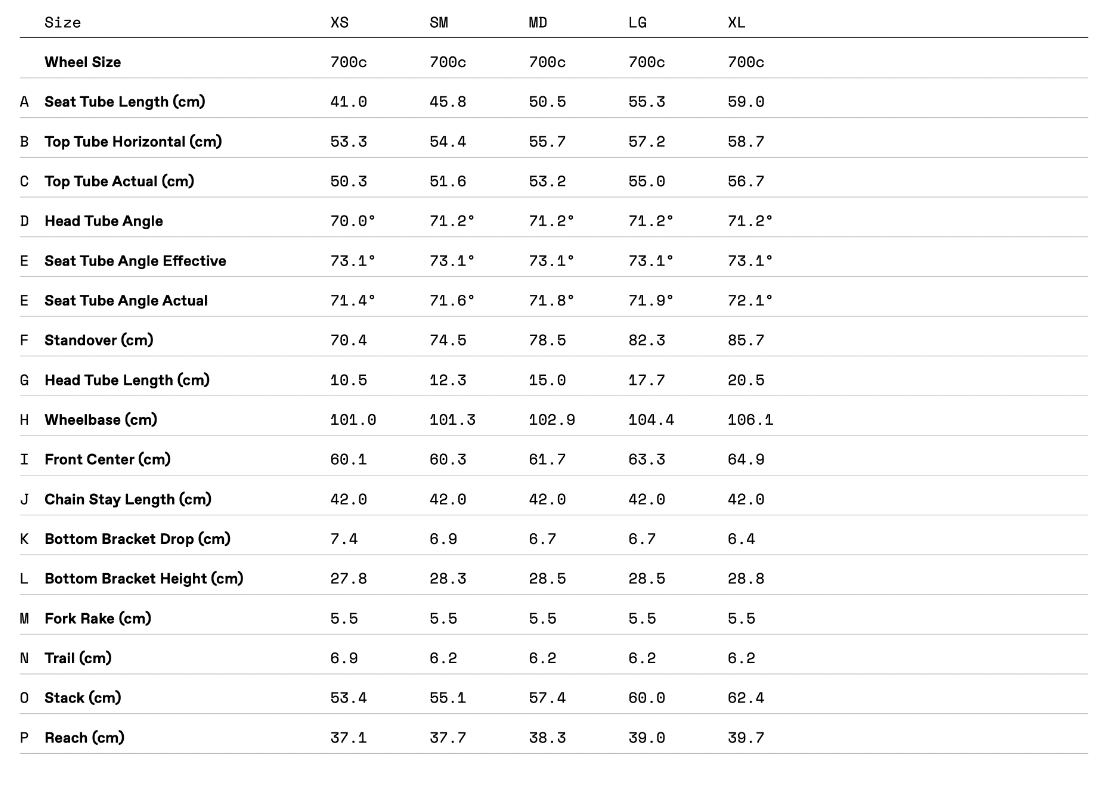
Task: Select the MD size column header
Action: [538, 23]
